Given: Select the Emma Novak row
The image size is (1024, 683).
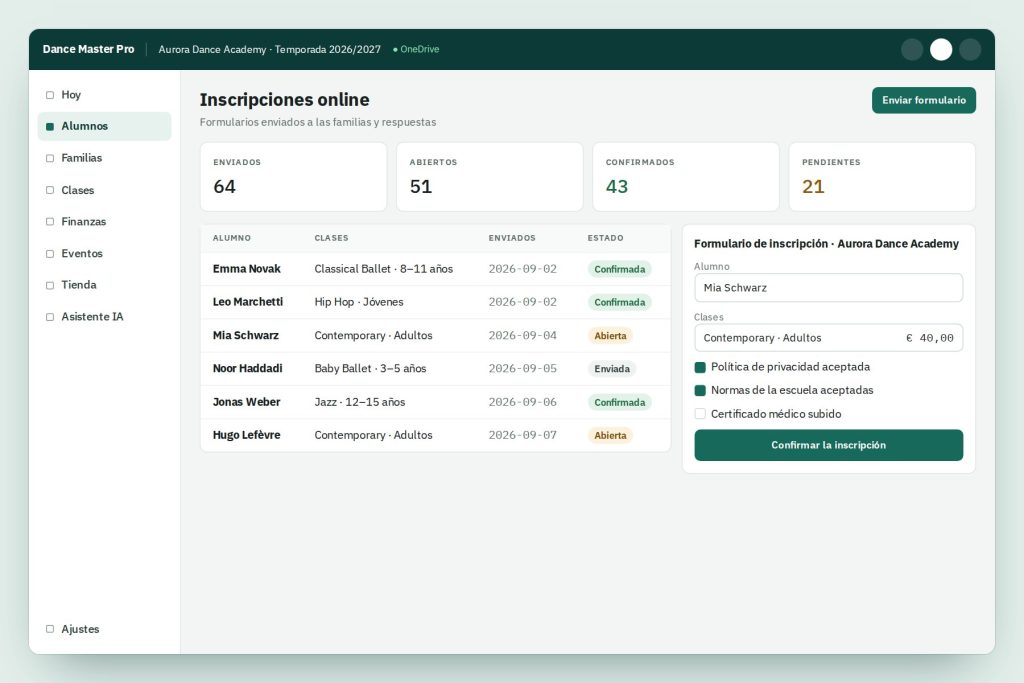Looking at the screenshot, I should [x=435, y=269].
